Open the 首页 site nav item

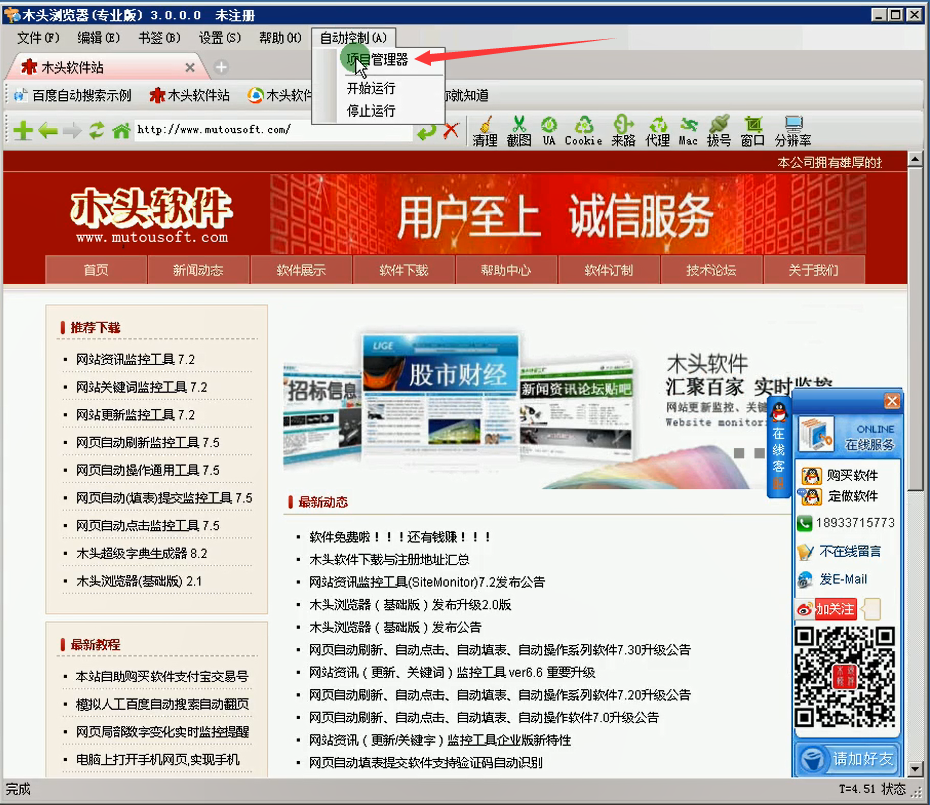(96, 271)
